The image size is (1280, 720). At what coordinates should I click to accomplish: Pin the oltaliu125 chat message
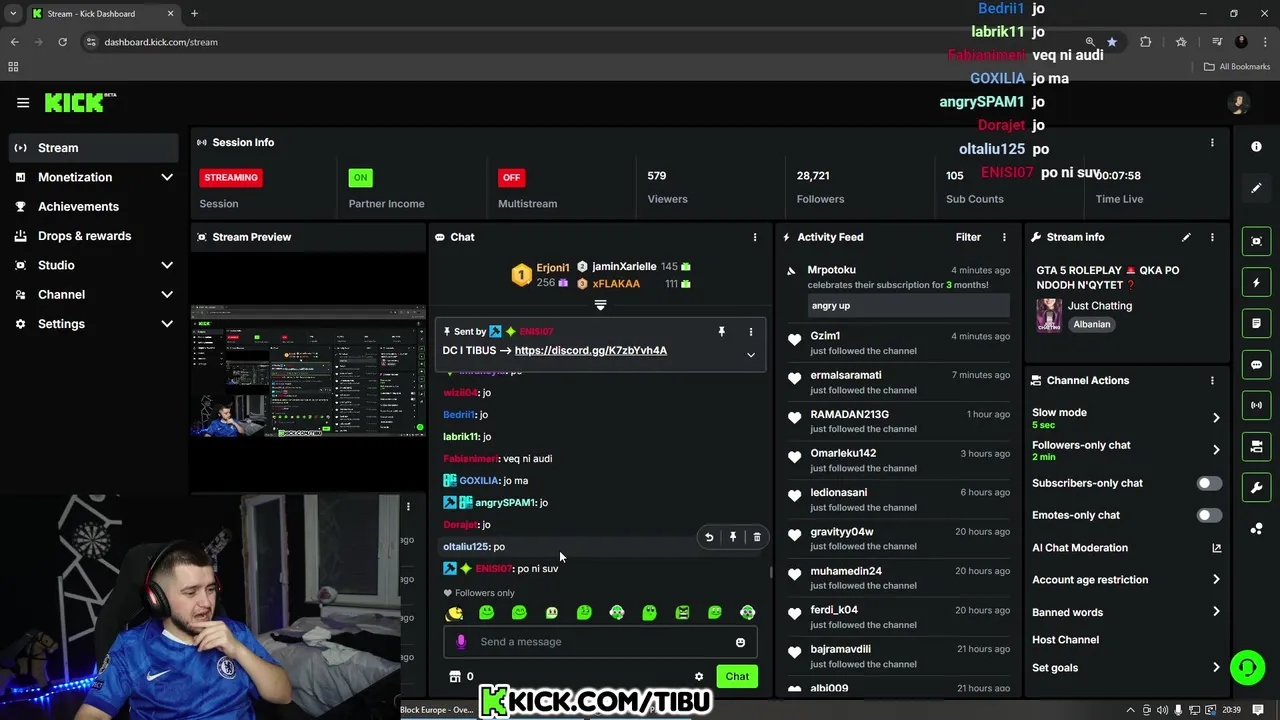point(733,537)
